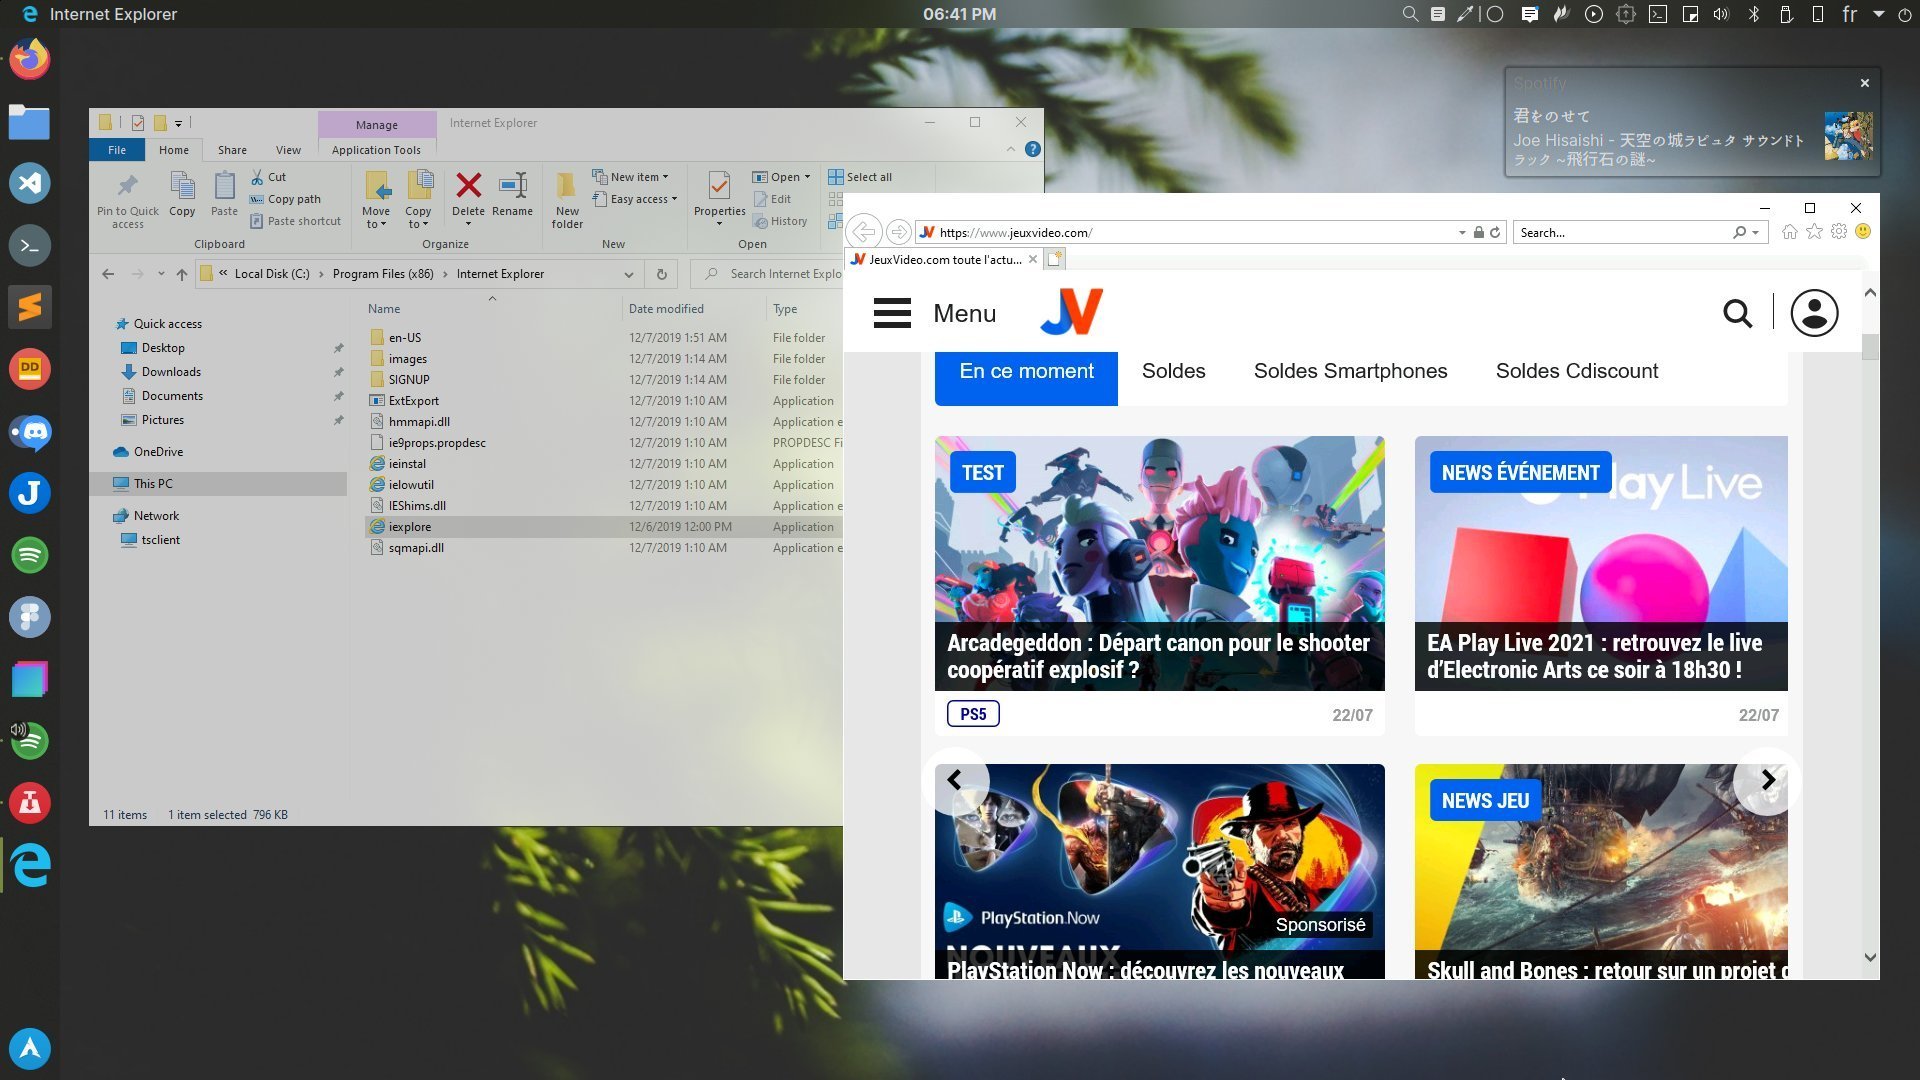Launch Sublime Text from the dock

click(x=30, y=307)
